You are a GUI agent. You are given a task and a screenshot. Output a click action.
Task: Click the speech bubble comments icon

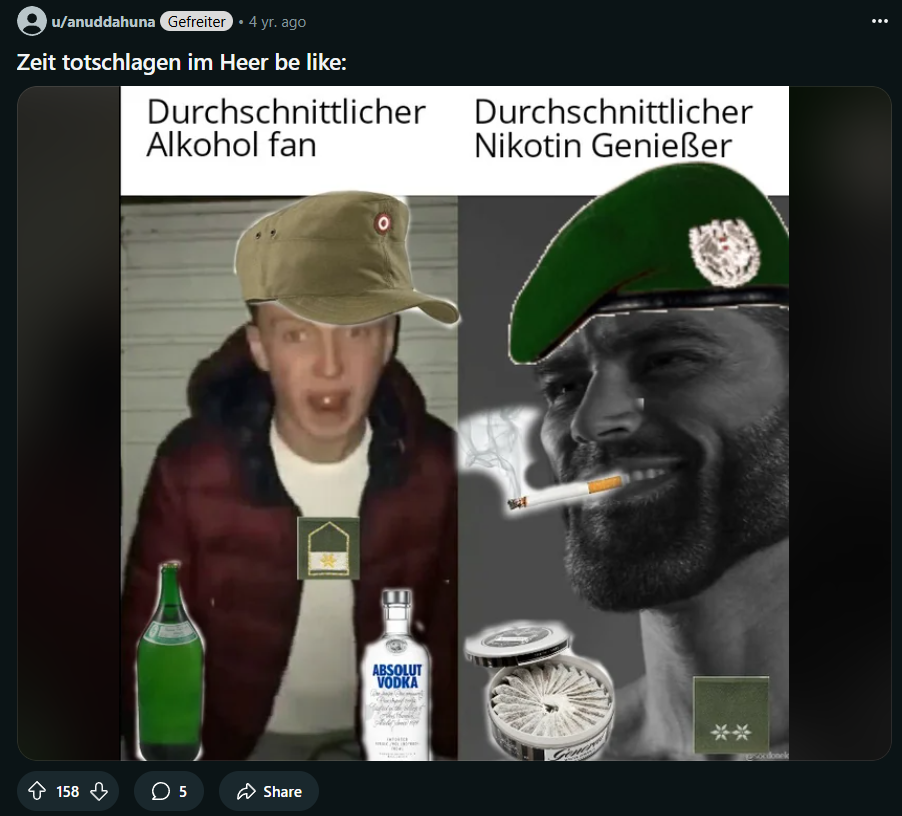coord(160,791)
